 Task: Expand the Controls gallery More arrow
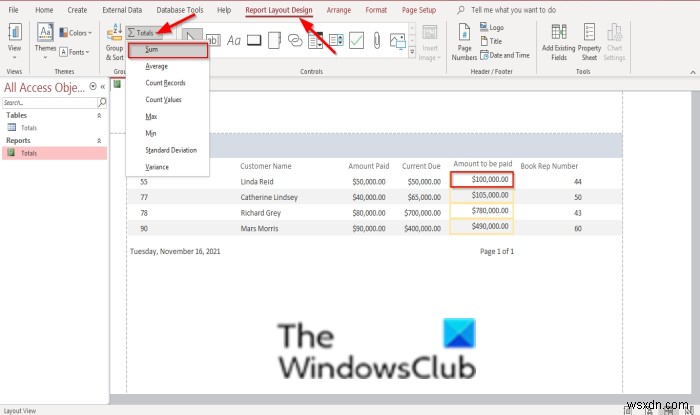tap(412, 53)
